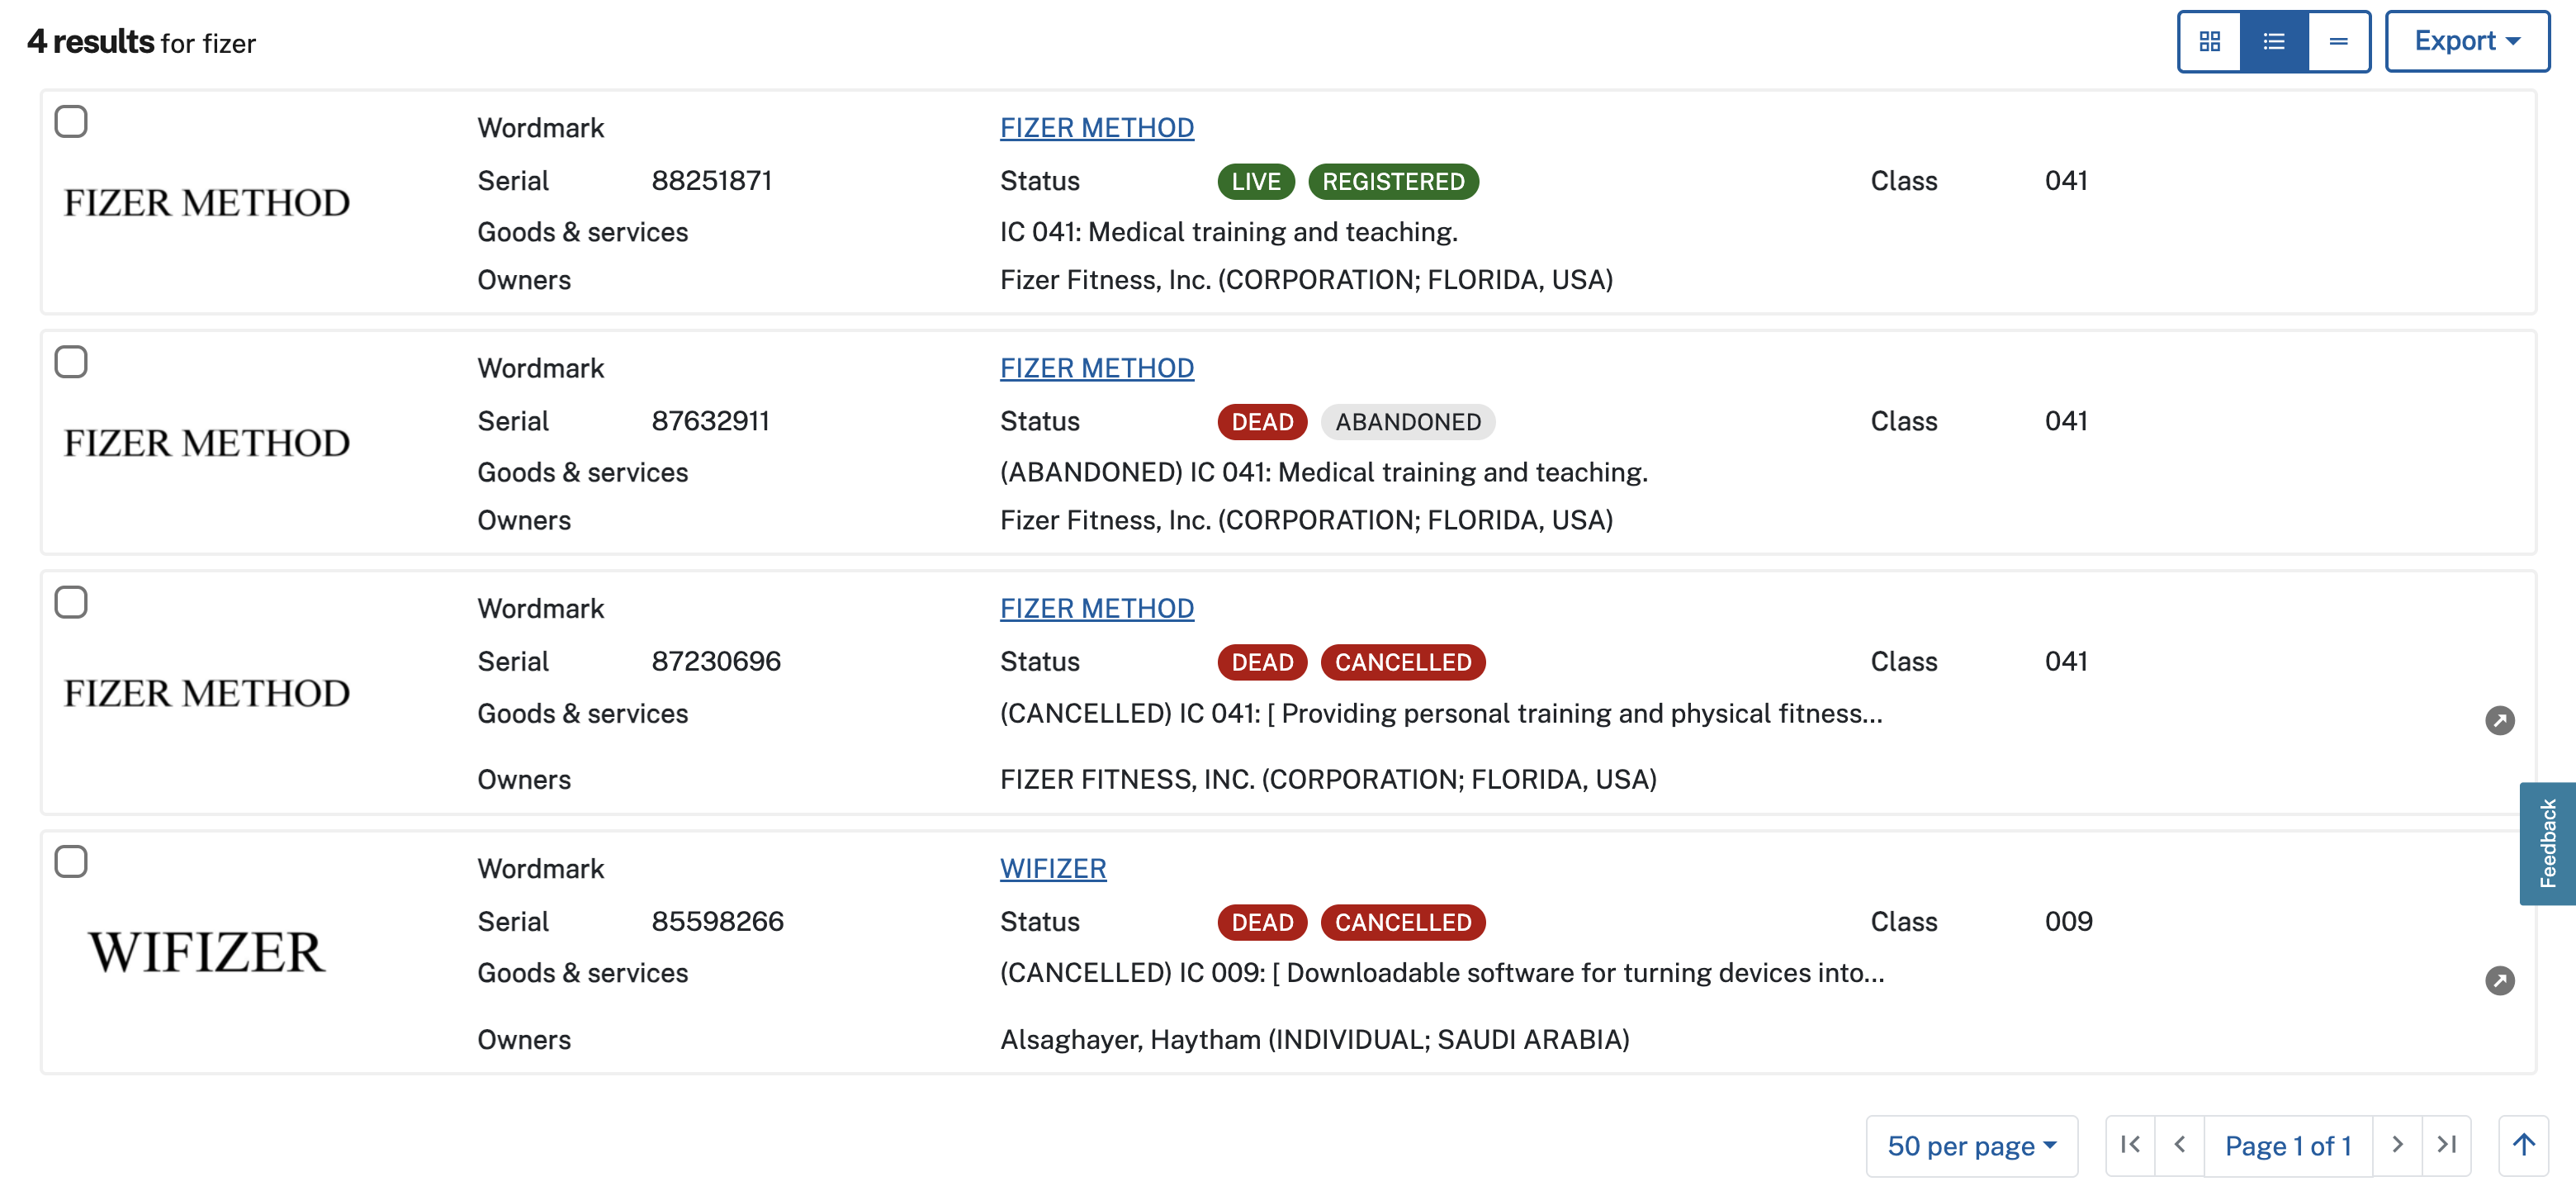This screenshot has height=1191, width=2576.
Task: Open the registered FIZER METHOD link
Action: pyautogui.click(x=1096, y=128)
